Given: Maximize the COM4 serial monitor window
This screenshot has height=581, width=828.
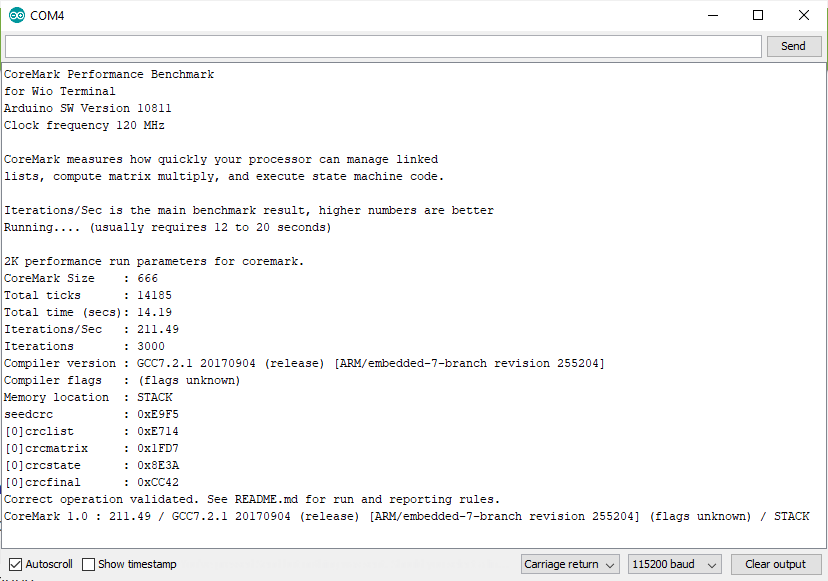Looking at the screenshot, I should [x=758, y=16].
